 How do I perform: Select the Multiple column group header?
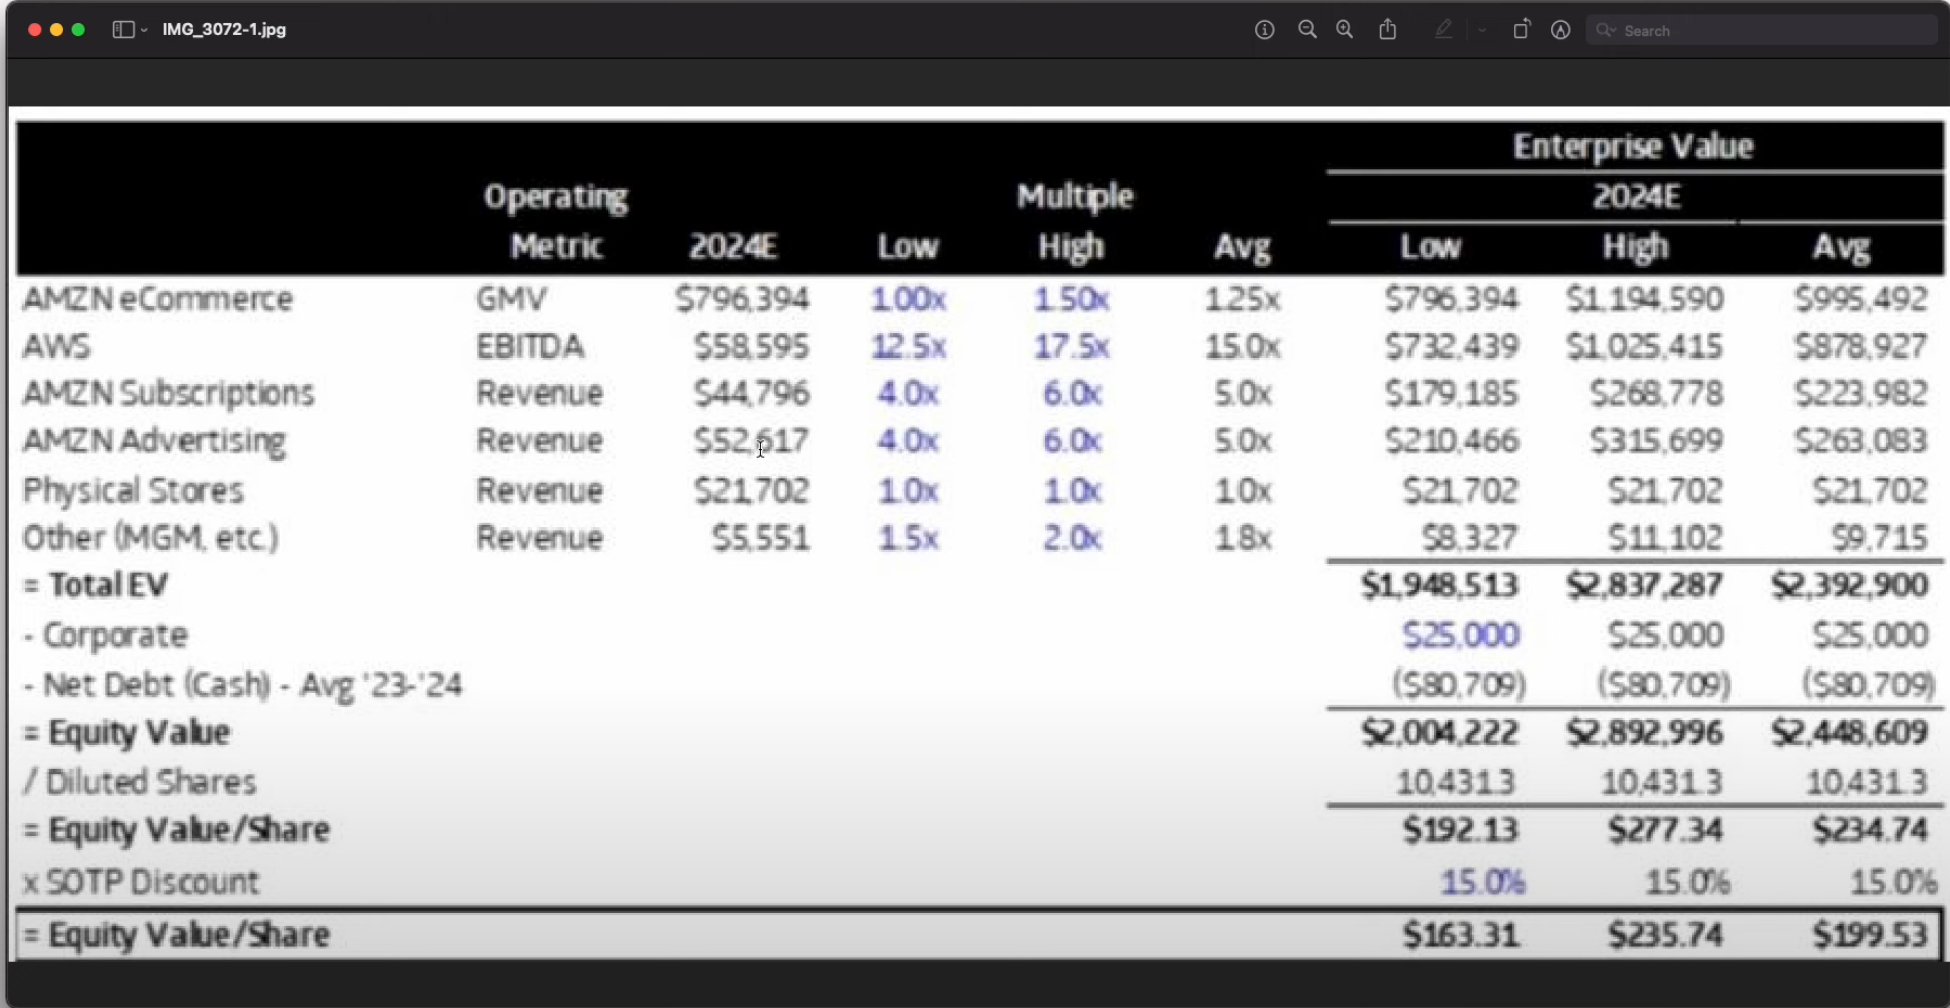[x=1075, y=196]
